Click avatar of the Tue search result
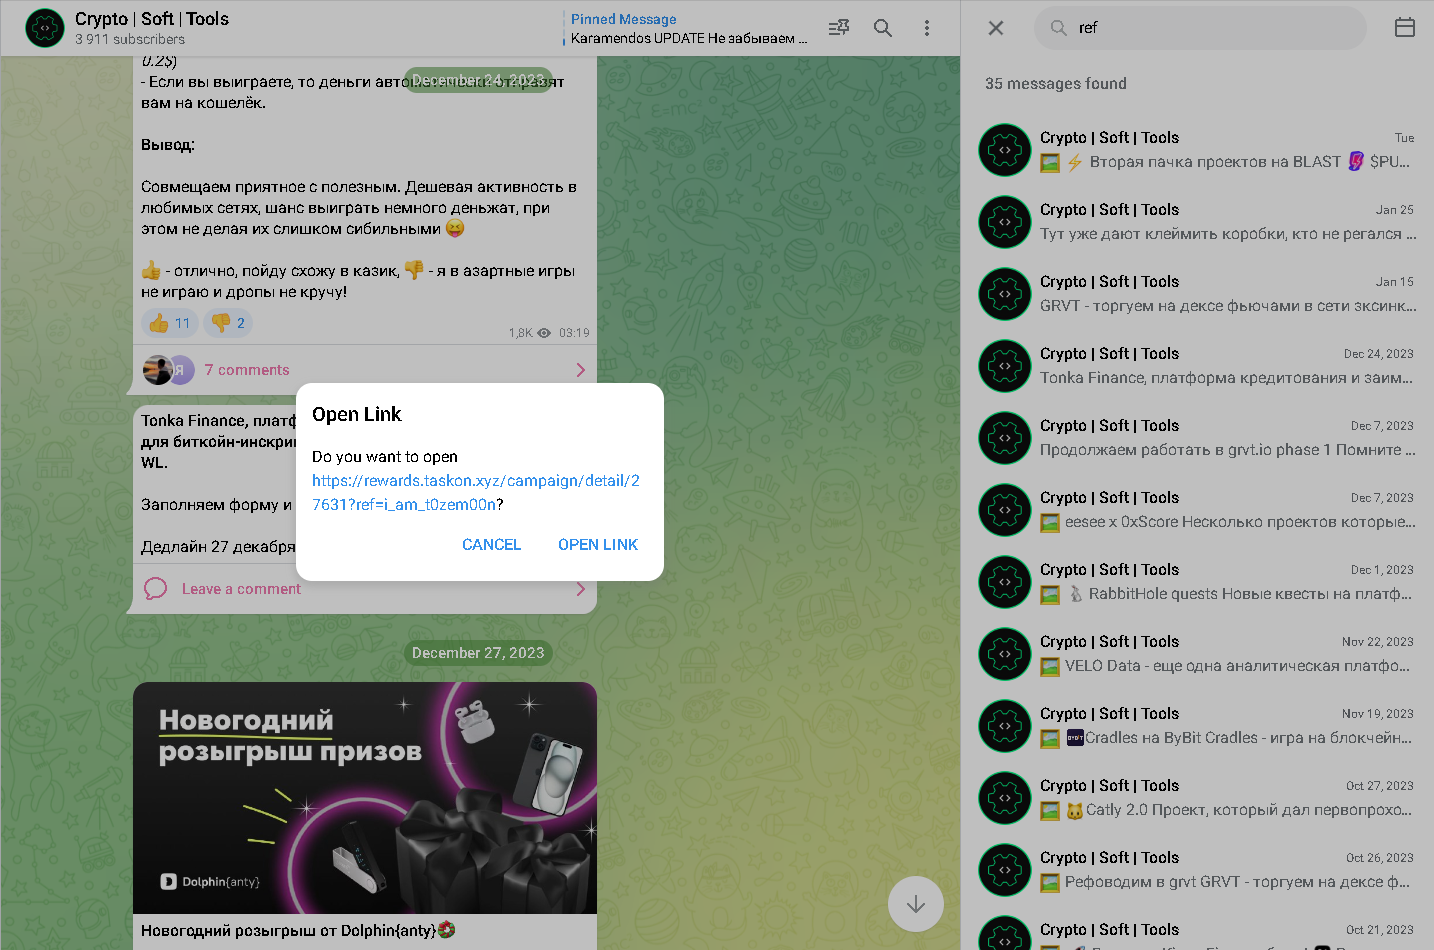 click(1005, 150)
